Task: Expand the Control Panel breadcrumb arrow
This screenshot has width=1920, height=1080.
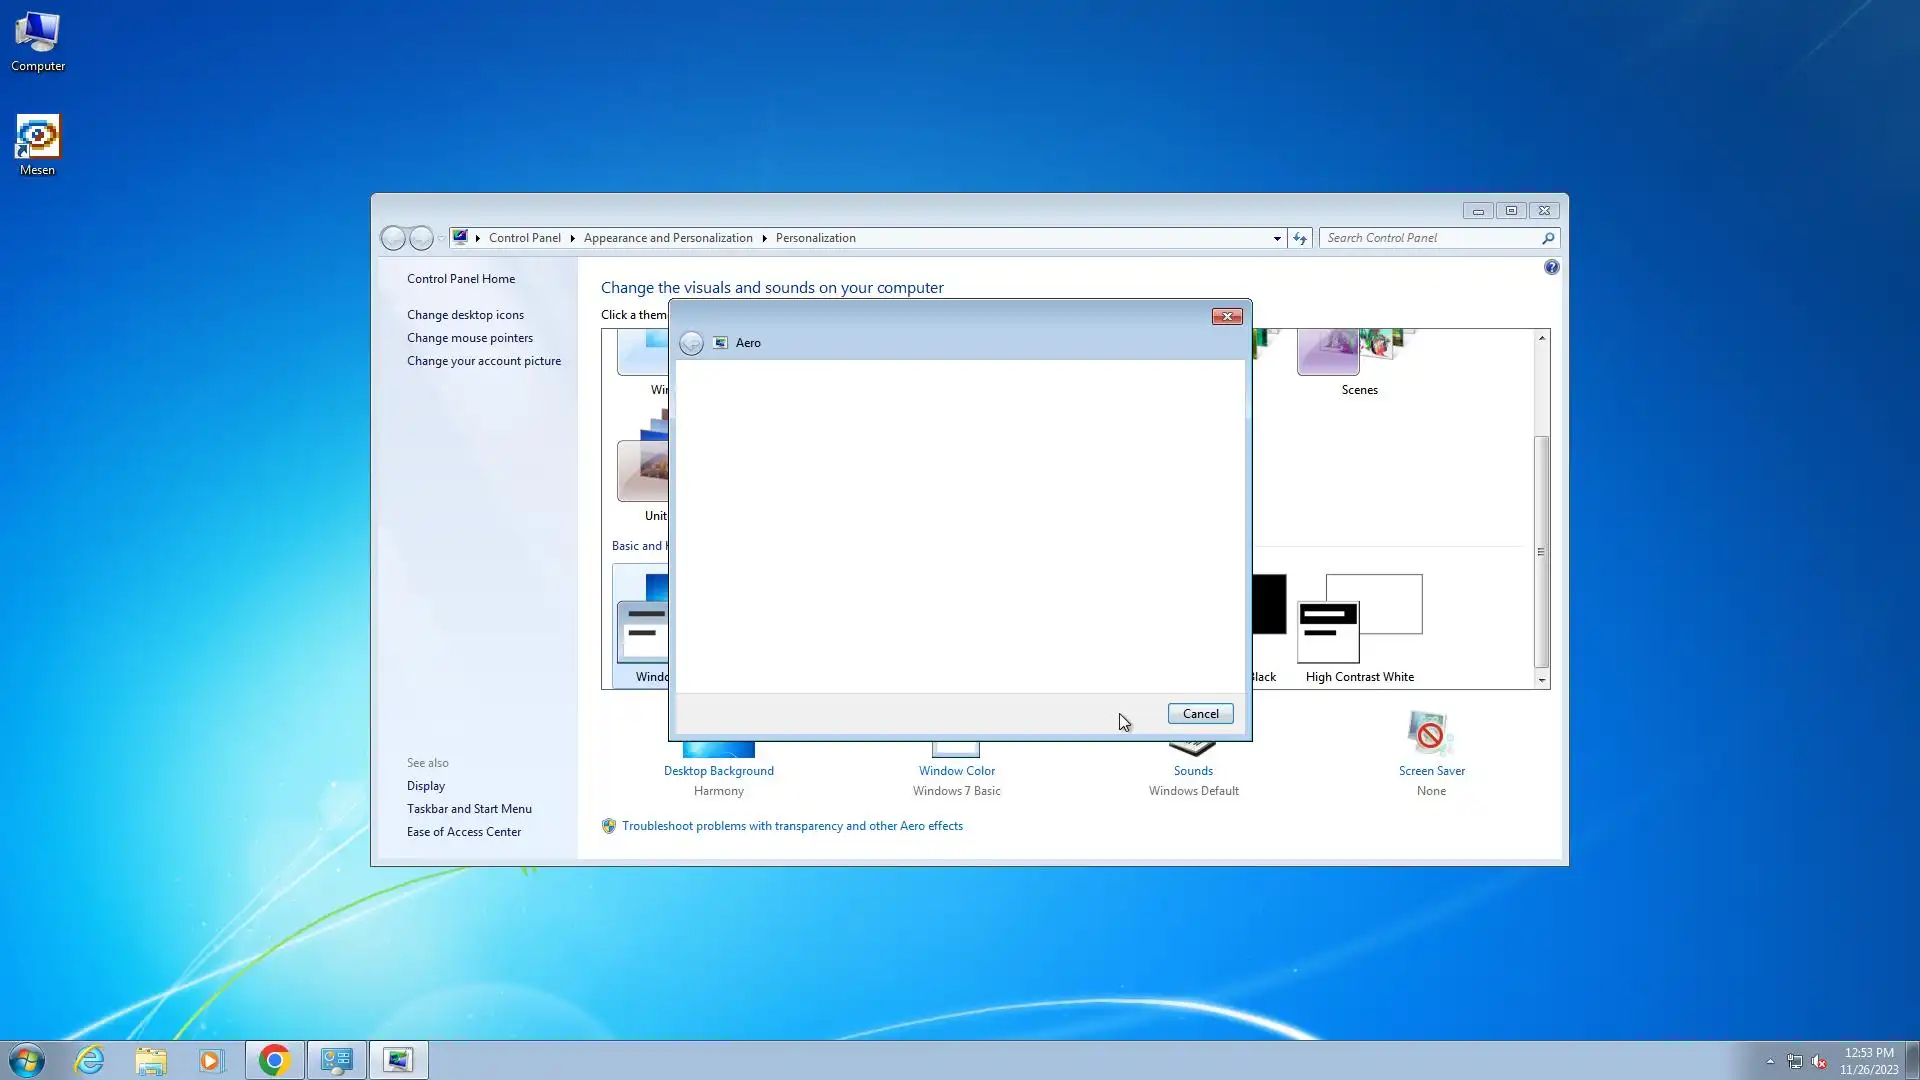Action: coord(572,238)
